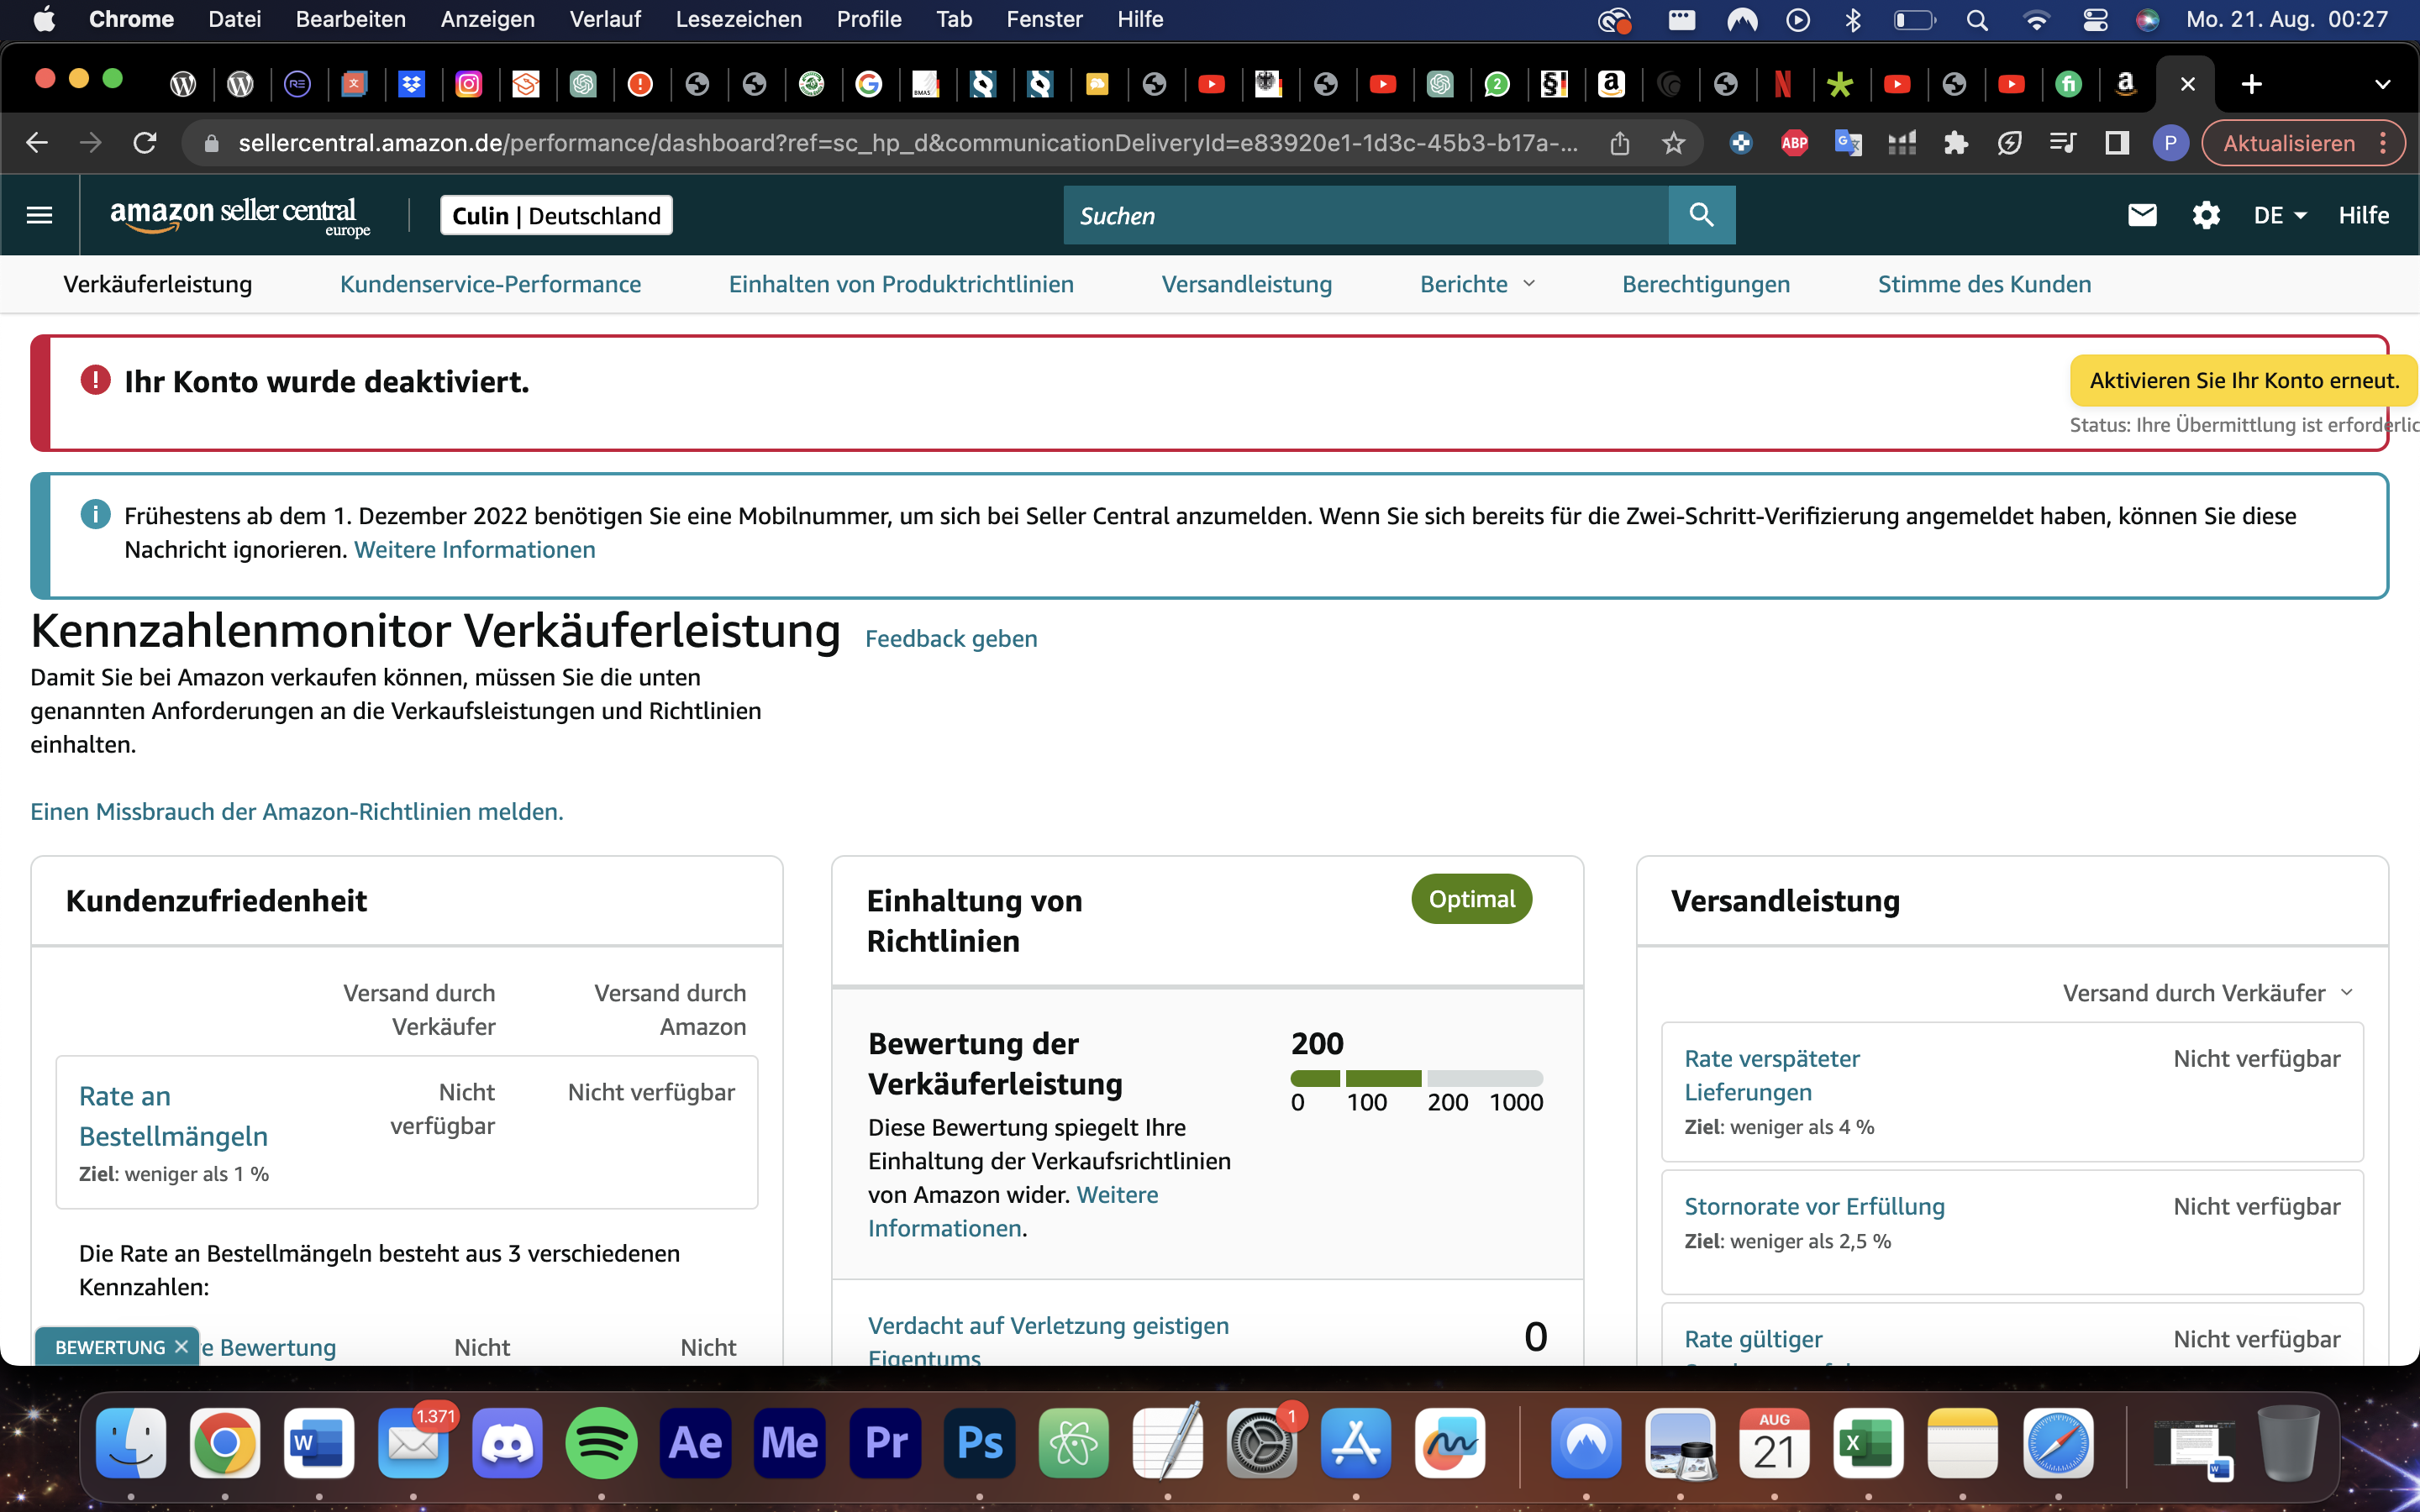Image resolution: width=2420 pixels, height=1512 pixels.
Task: Open the Culin | Deutschland account switcher
Action: point(556,215)
